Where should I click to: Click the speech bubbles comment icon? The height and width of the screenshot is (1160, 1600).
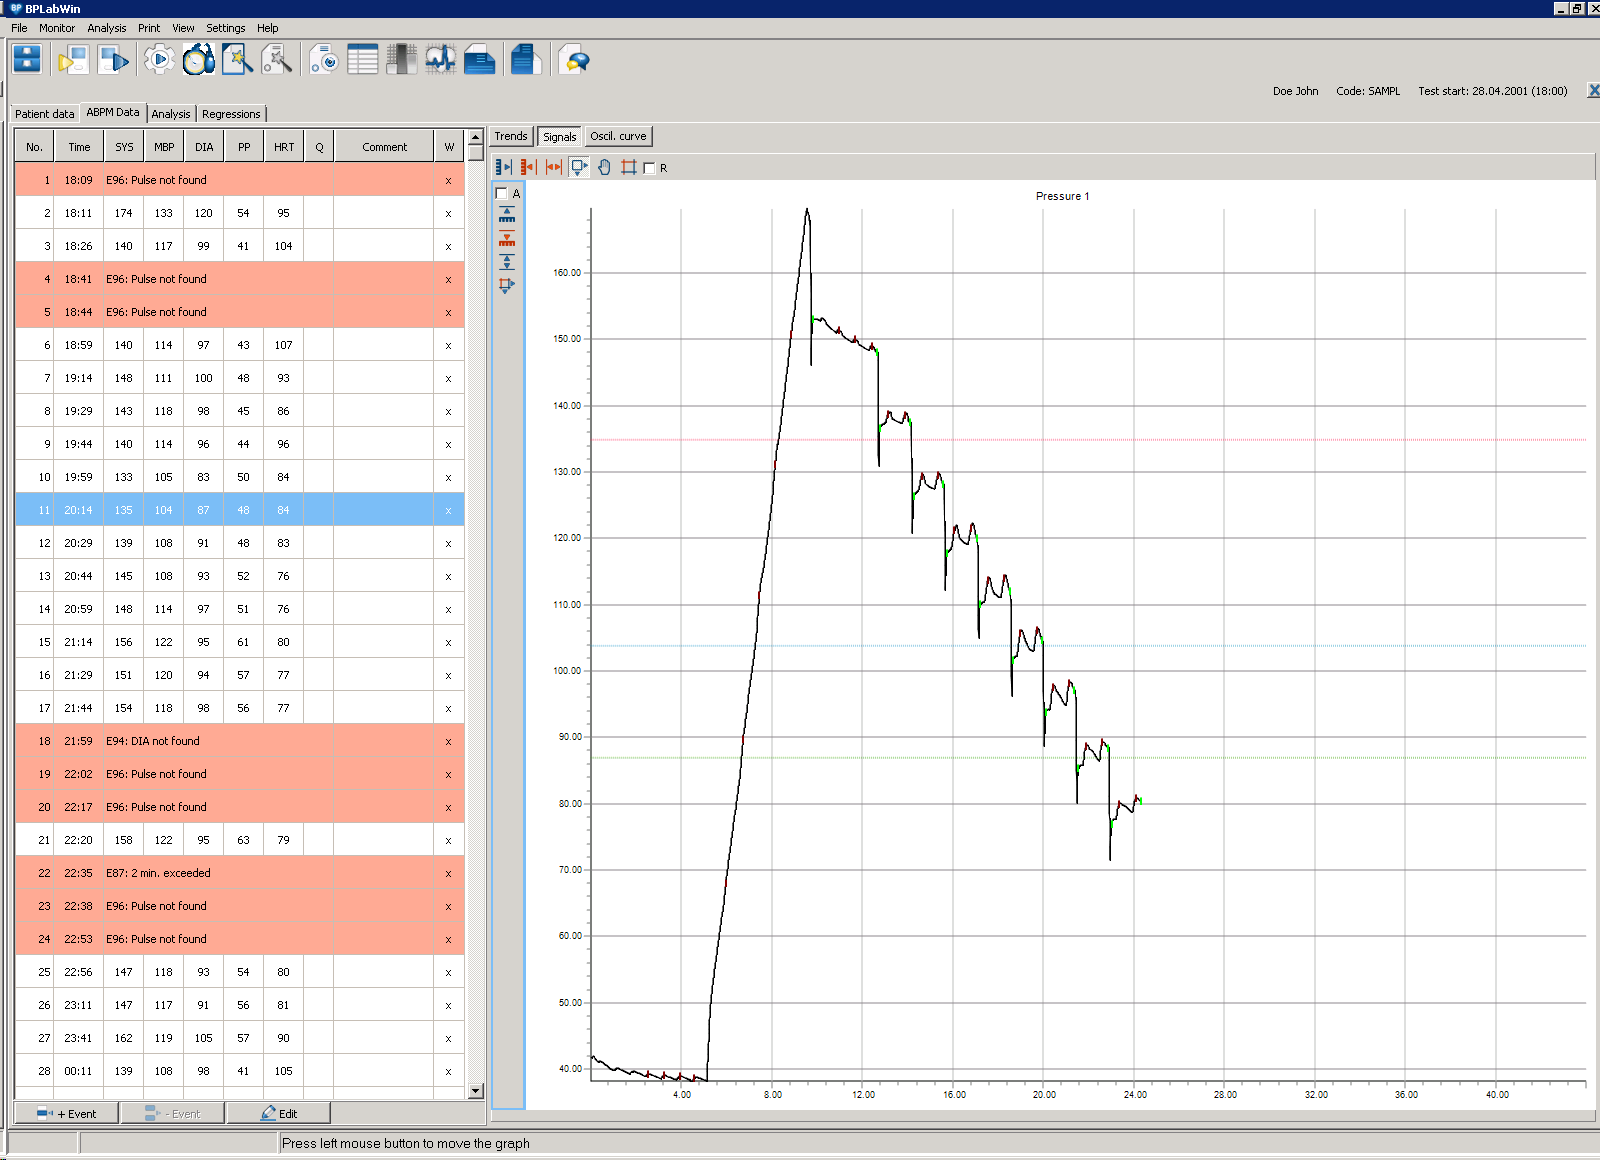pos(574,60)
